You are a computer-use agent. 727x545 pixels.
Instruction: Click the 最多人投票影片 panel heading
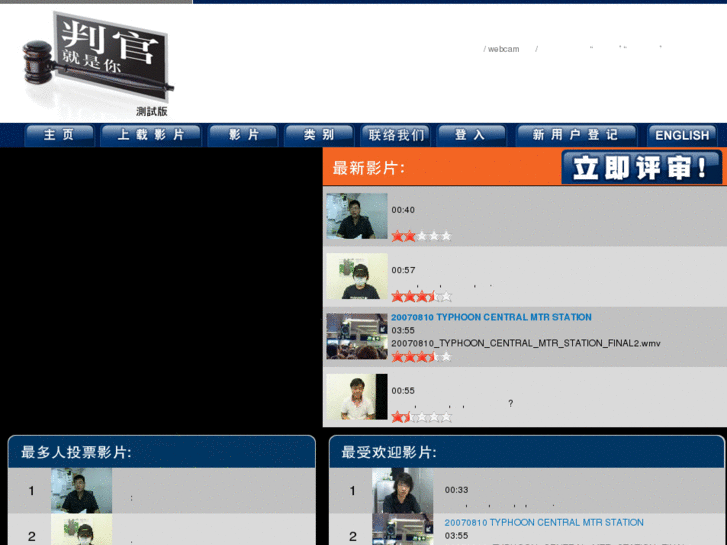point(76,452)
